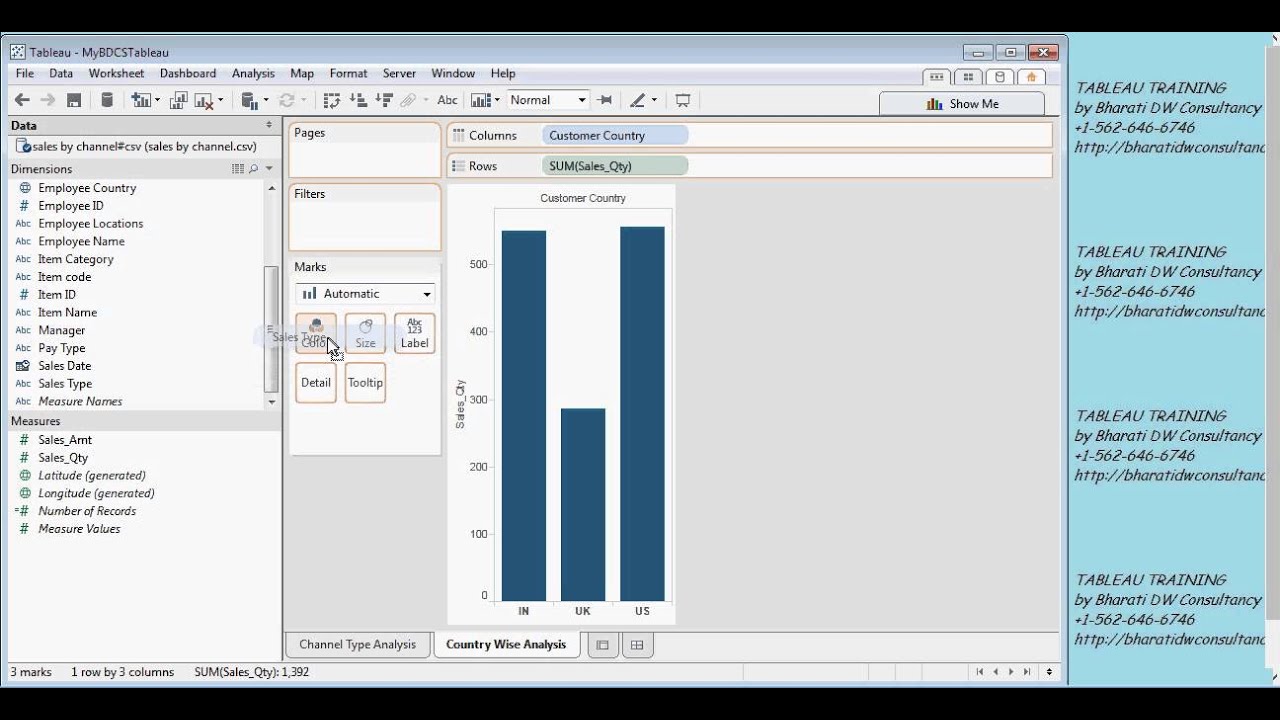Click the New Dashboard tab icon at bottom
This screenshot has height=720, width=1280.
(637, 645)
